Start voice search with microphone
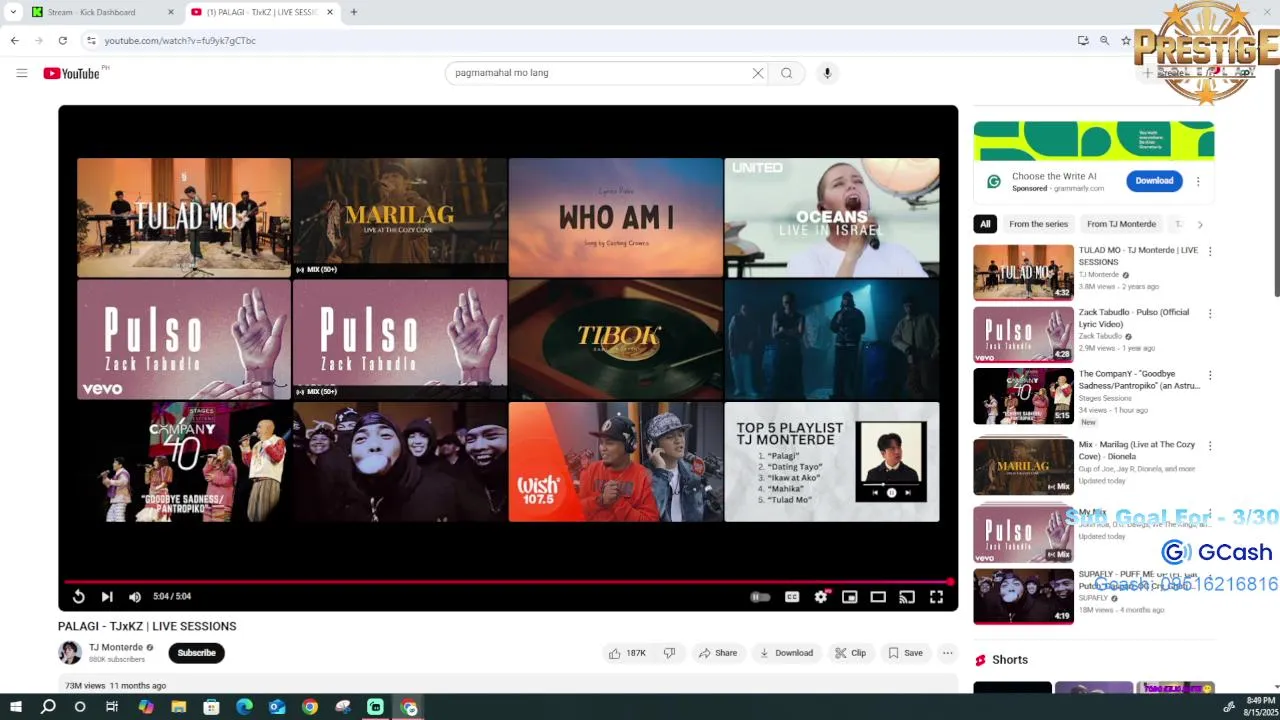 point(827,73)
